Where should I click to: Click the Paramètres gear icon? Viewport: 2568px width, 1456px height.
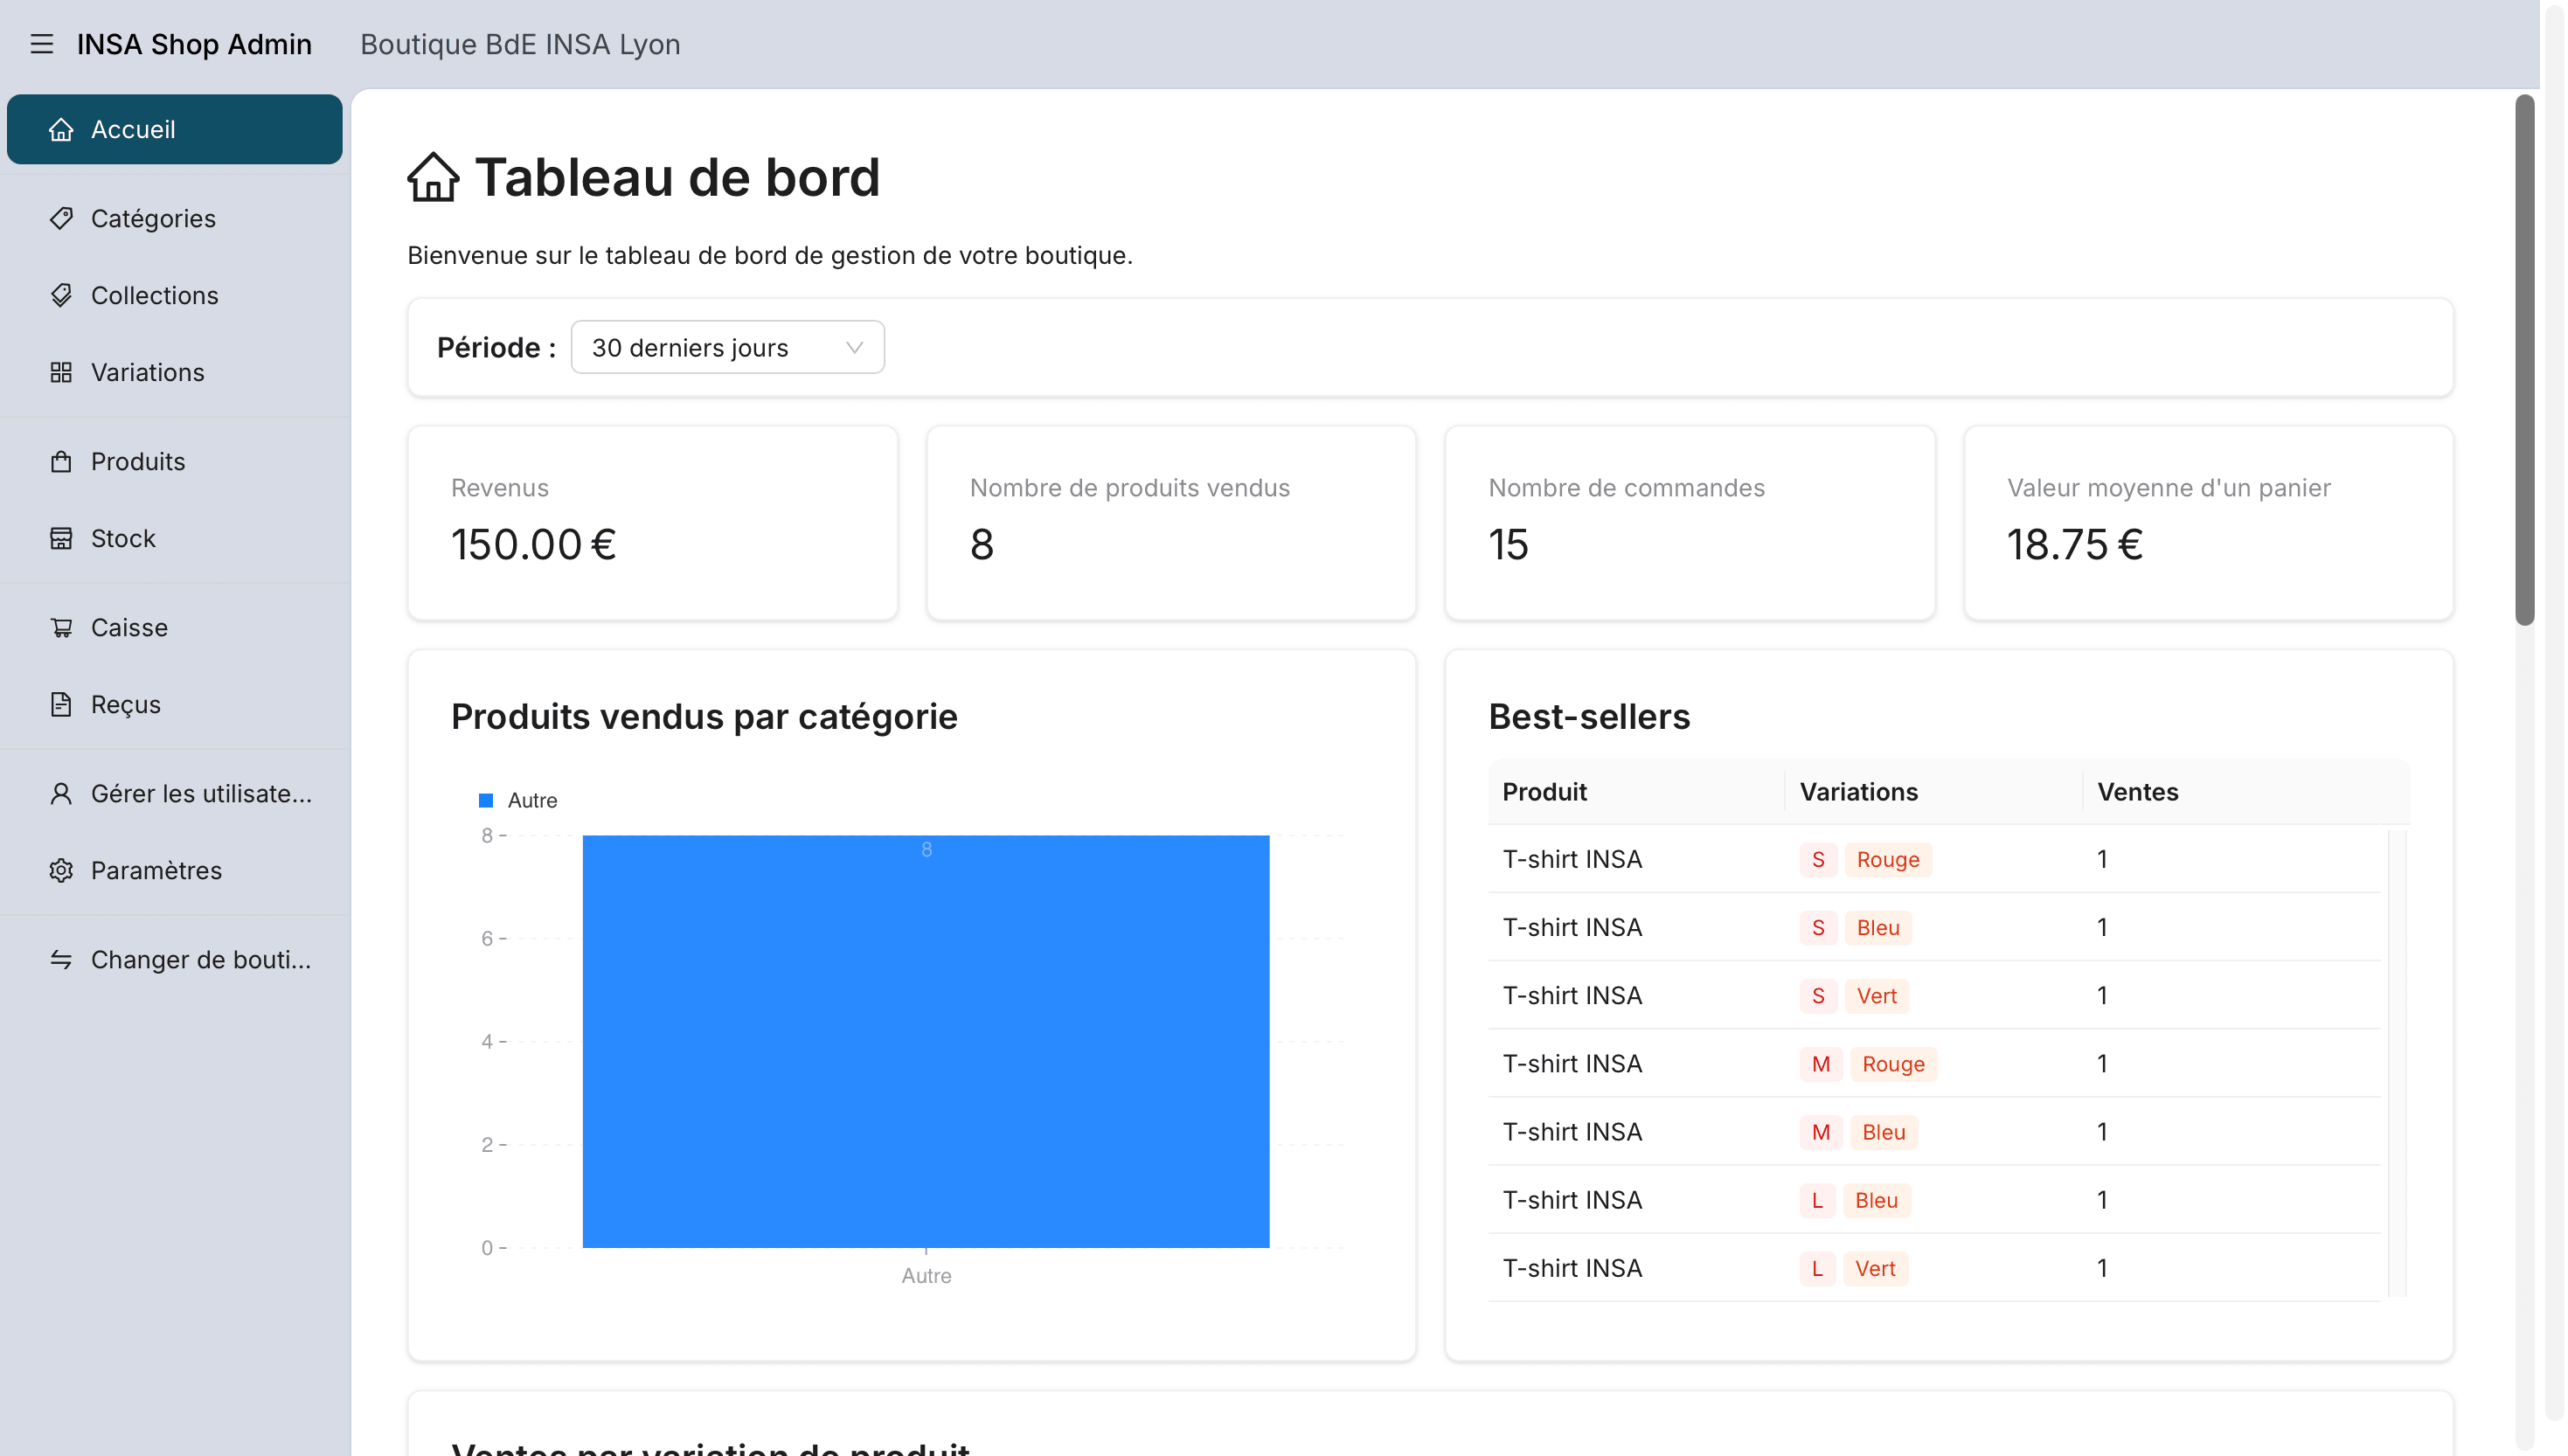(61, 870)
